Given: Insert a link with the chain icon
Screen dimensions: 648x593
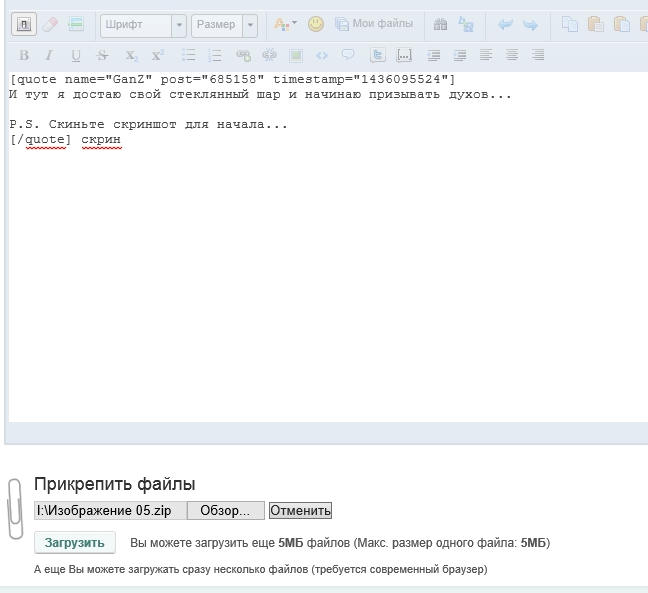Looking at the screenshot, I should [243, 55].
